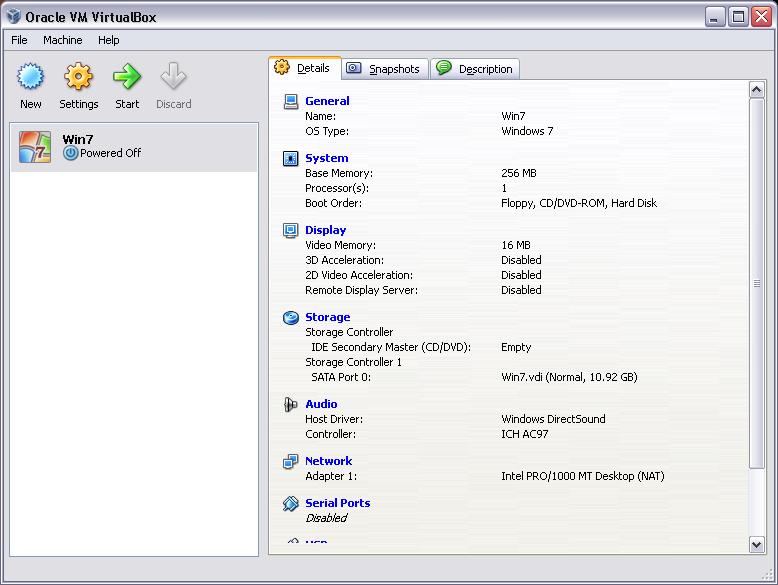
Task: Click the details scrollbar down arrow
Action: pyautogui.click(x=756, y=544)
